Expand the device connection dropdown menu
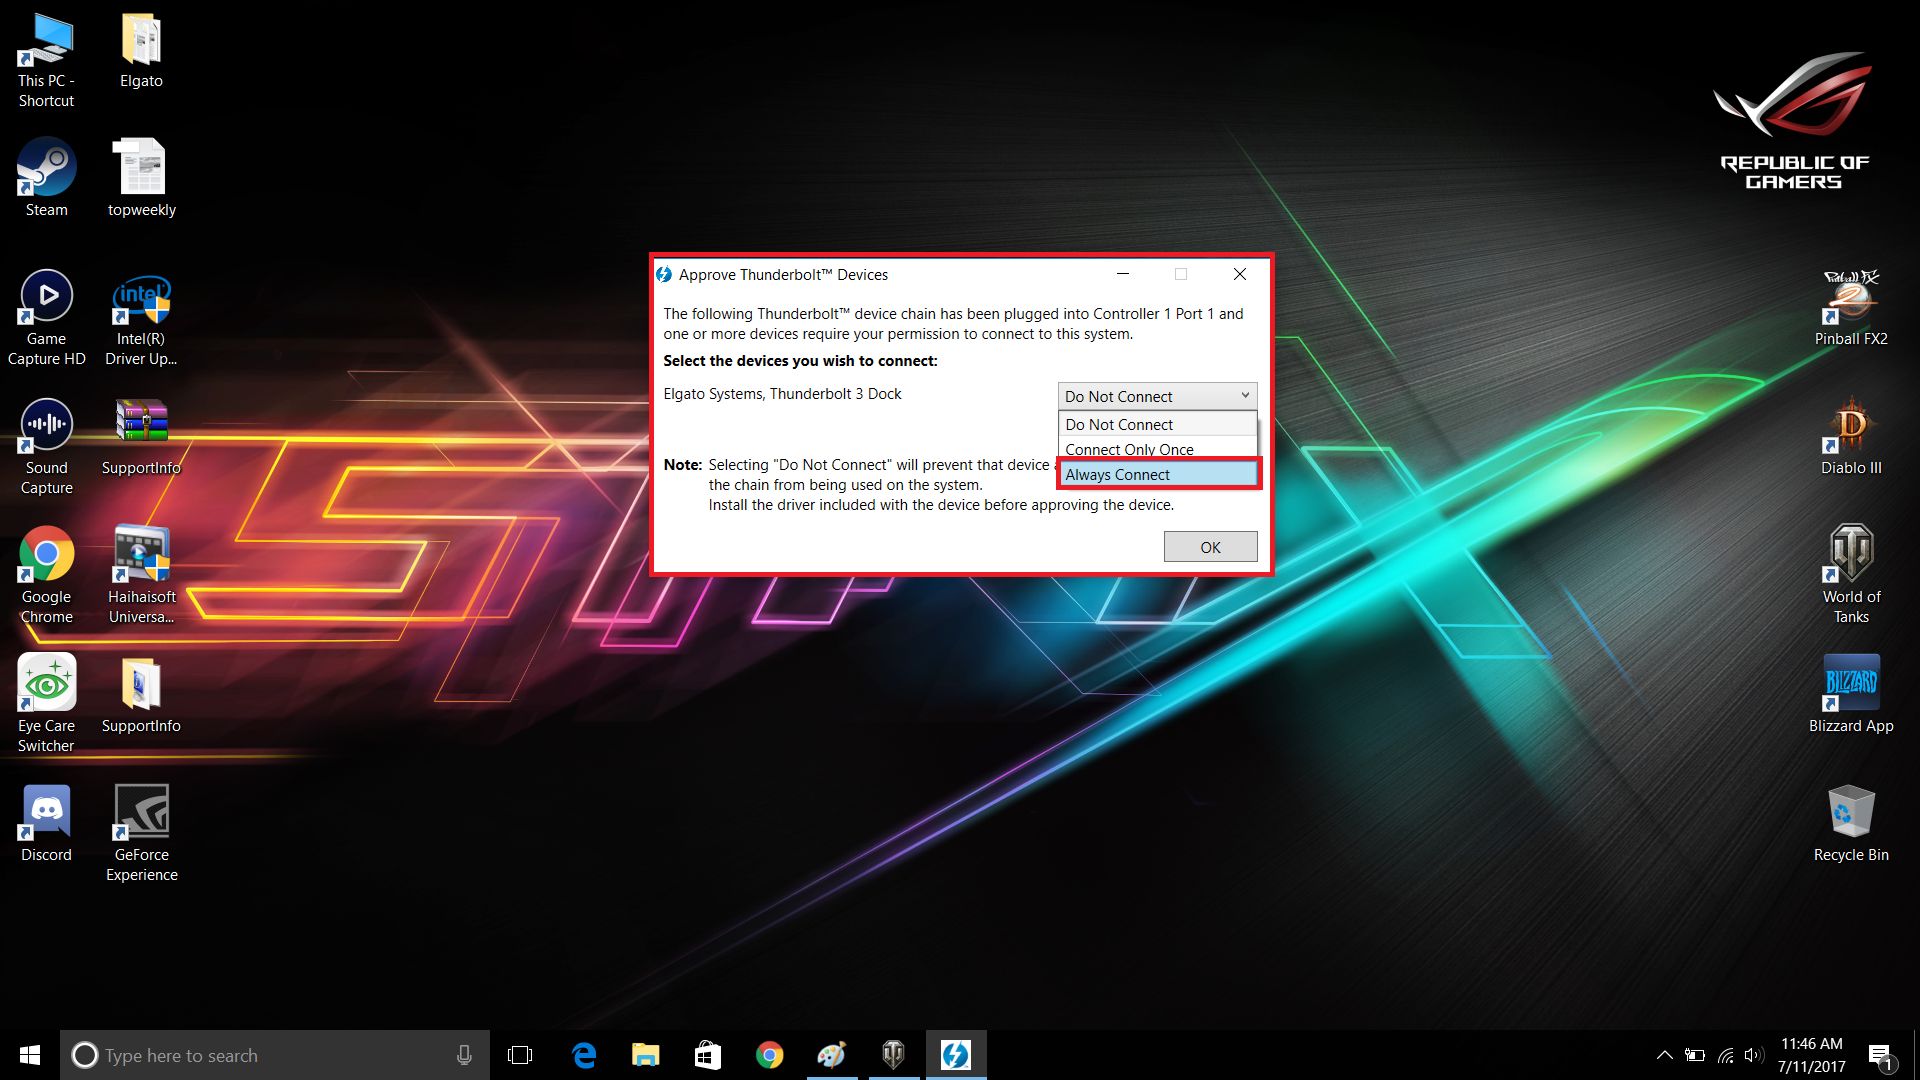This screenshot has height=1080, width=1920. [x=1155, y=396]
